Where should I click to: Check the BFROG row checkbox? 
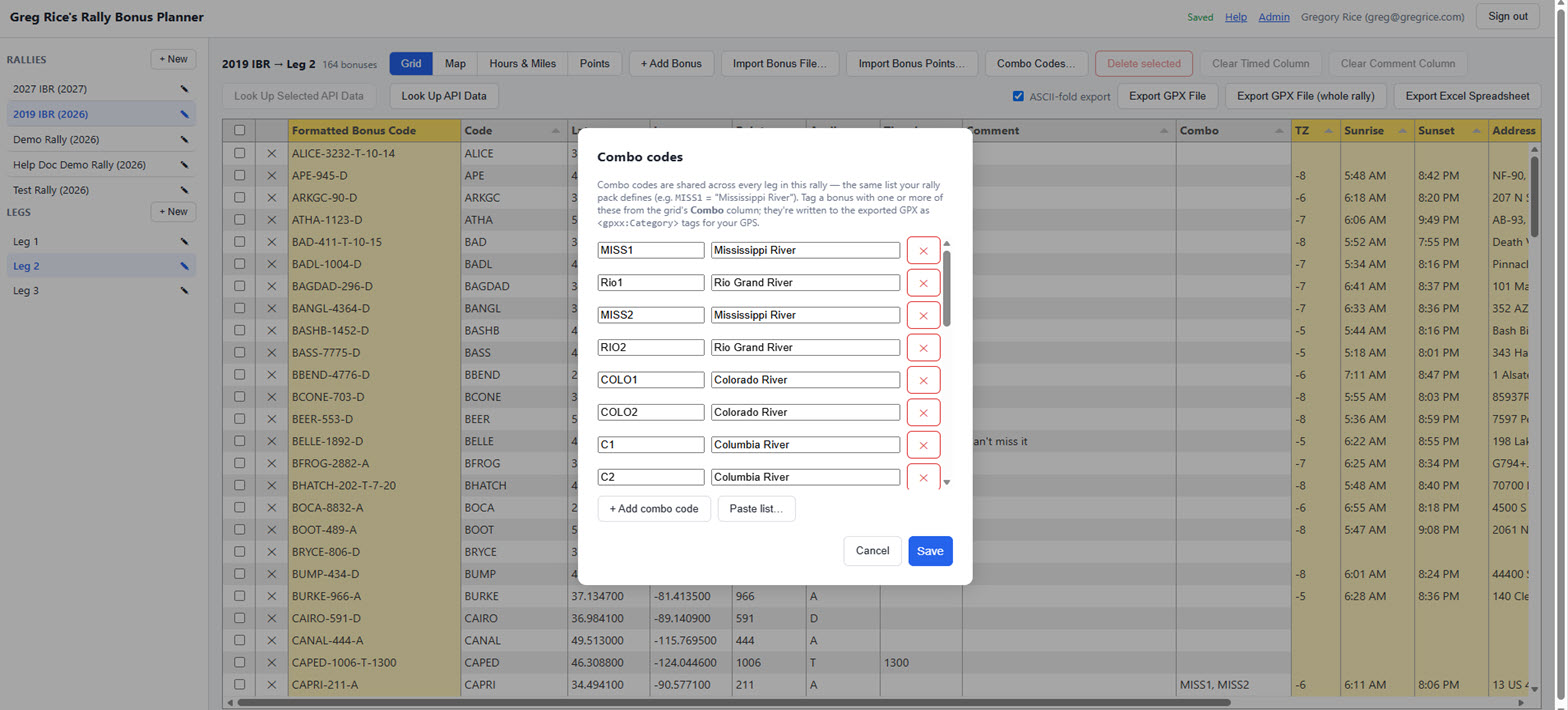pyautogui.click(x=239, y=463)
